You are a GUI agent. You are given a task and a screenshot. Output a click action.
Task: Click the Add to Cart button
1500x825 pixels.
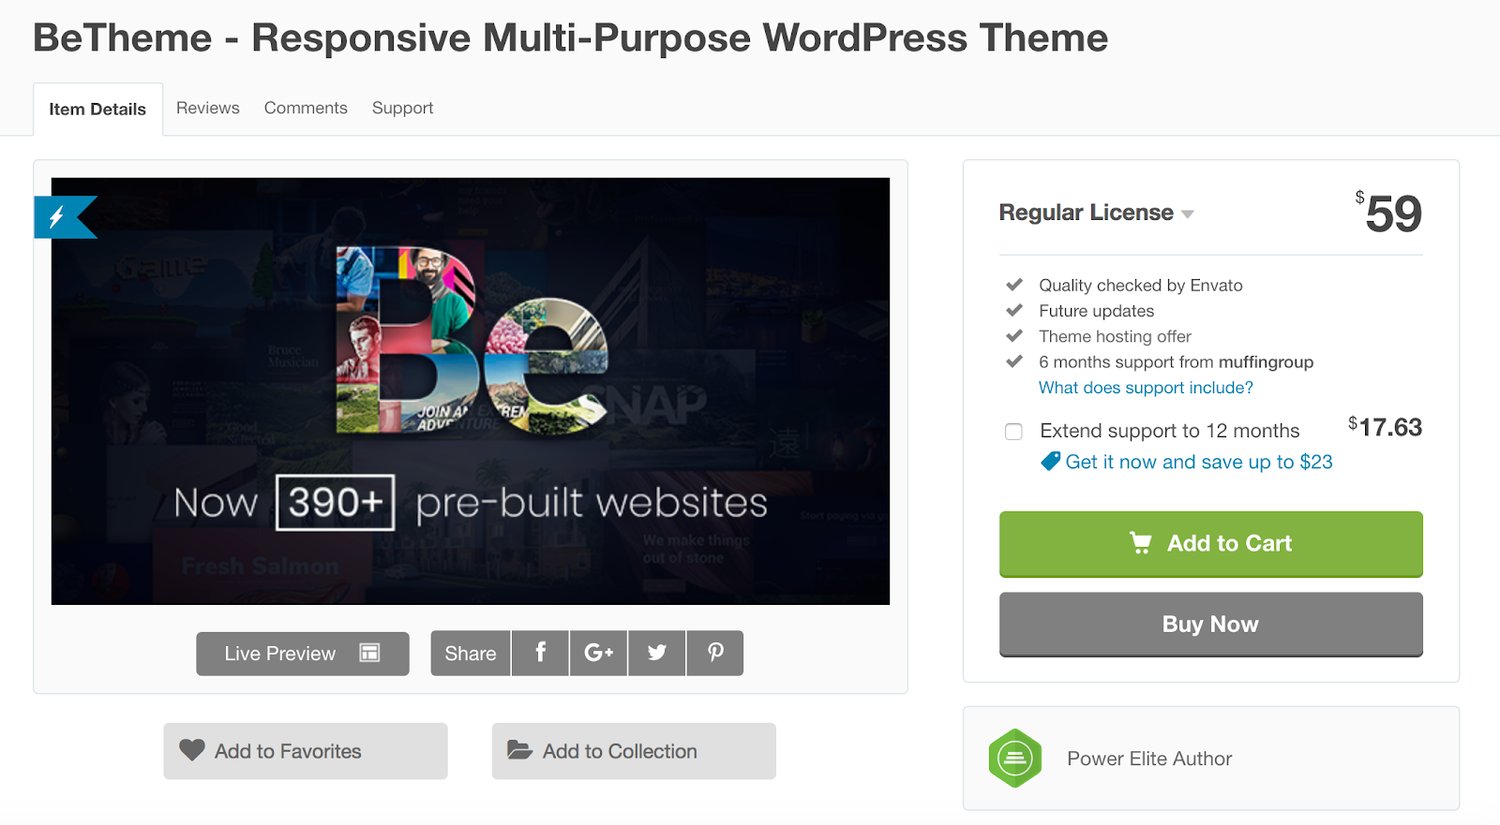click(1211, 544)
